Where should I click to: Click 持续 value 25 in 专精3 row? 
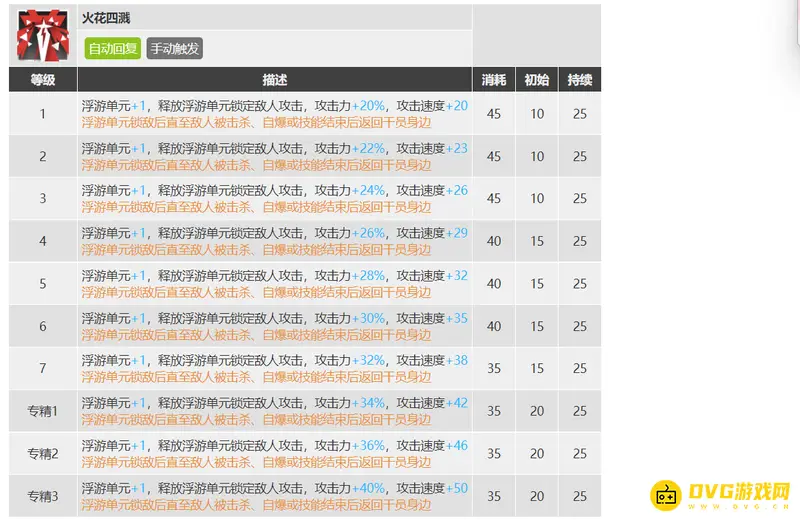click(x=580, y=496)
